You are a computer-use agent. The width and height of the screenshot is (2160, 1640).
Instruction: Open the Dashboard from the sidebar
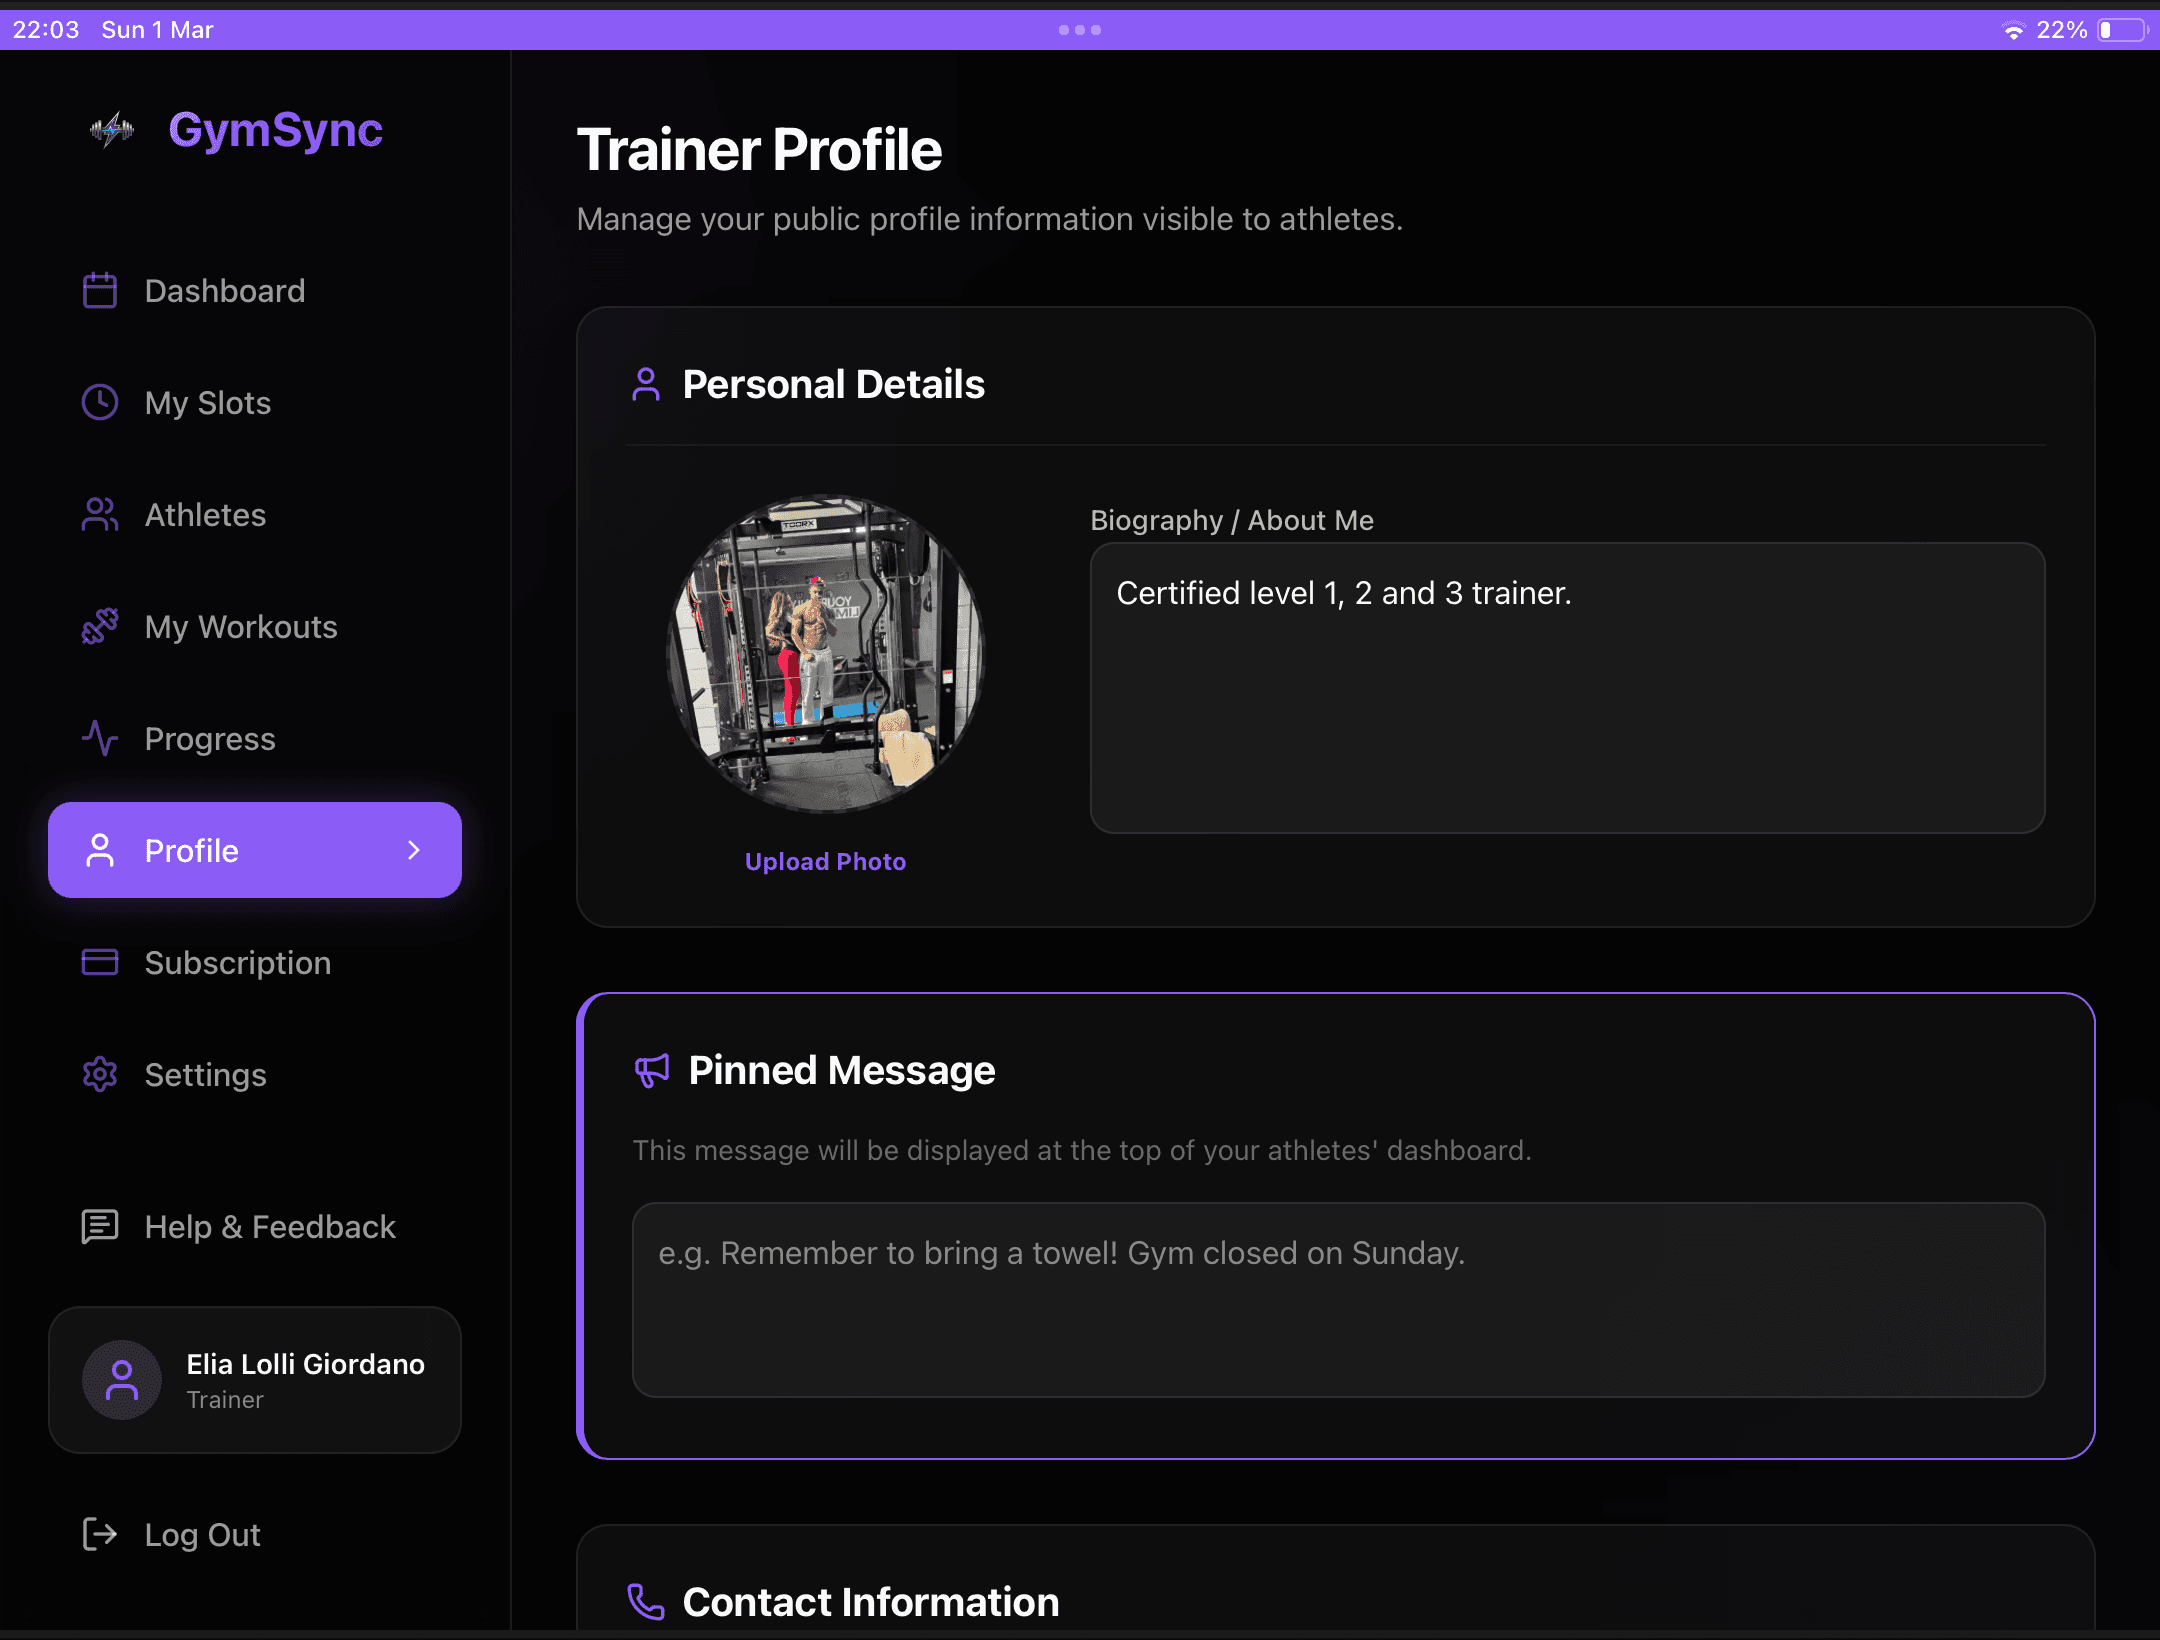224,290
